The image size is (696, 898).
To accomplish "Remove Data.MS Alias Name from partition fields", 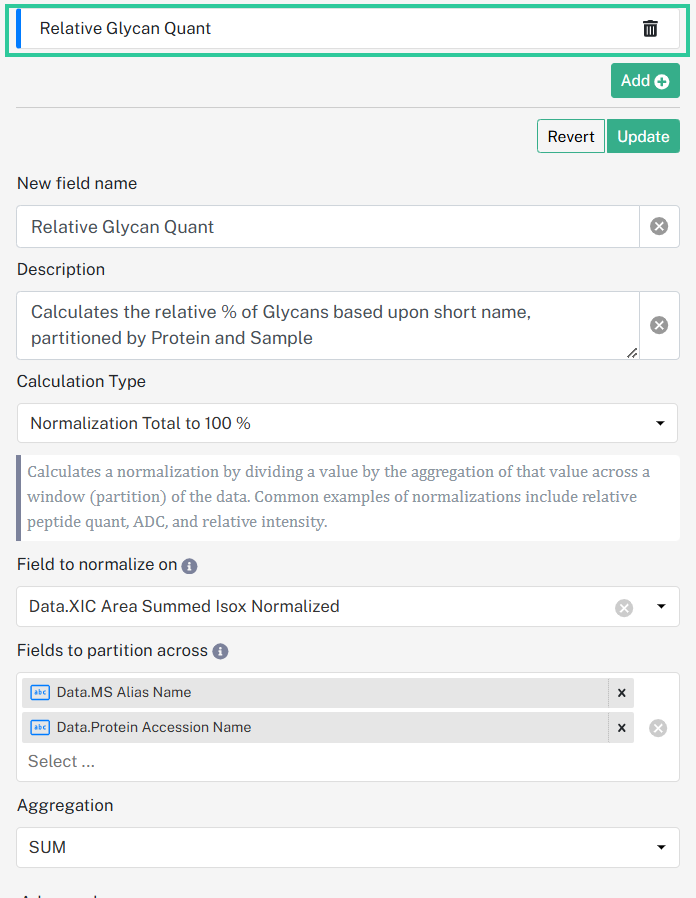I will pyautogui.click(x=622, y=693).
